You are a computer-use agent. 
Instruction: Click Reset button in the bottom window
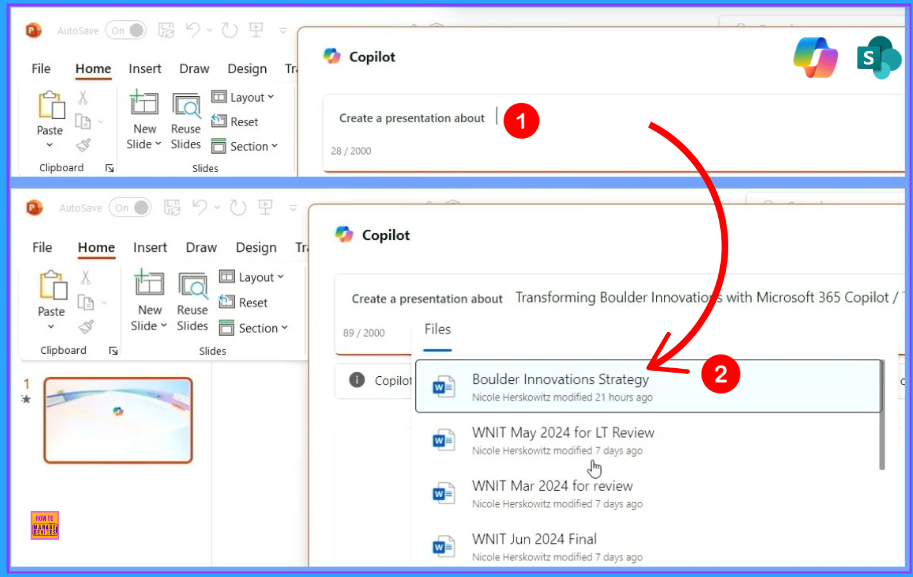tap(243, 303)
